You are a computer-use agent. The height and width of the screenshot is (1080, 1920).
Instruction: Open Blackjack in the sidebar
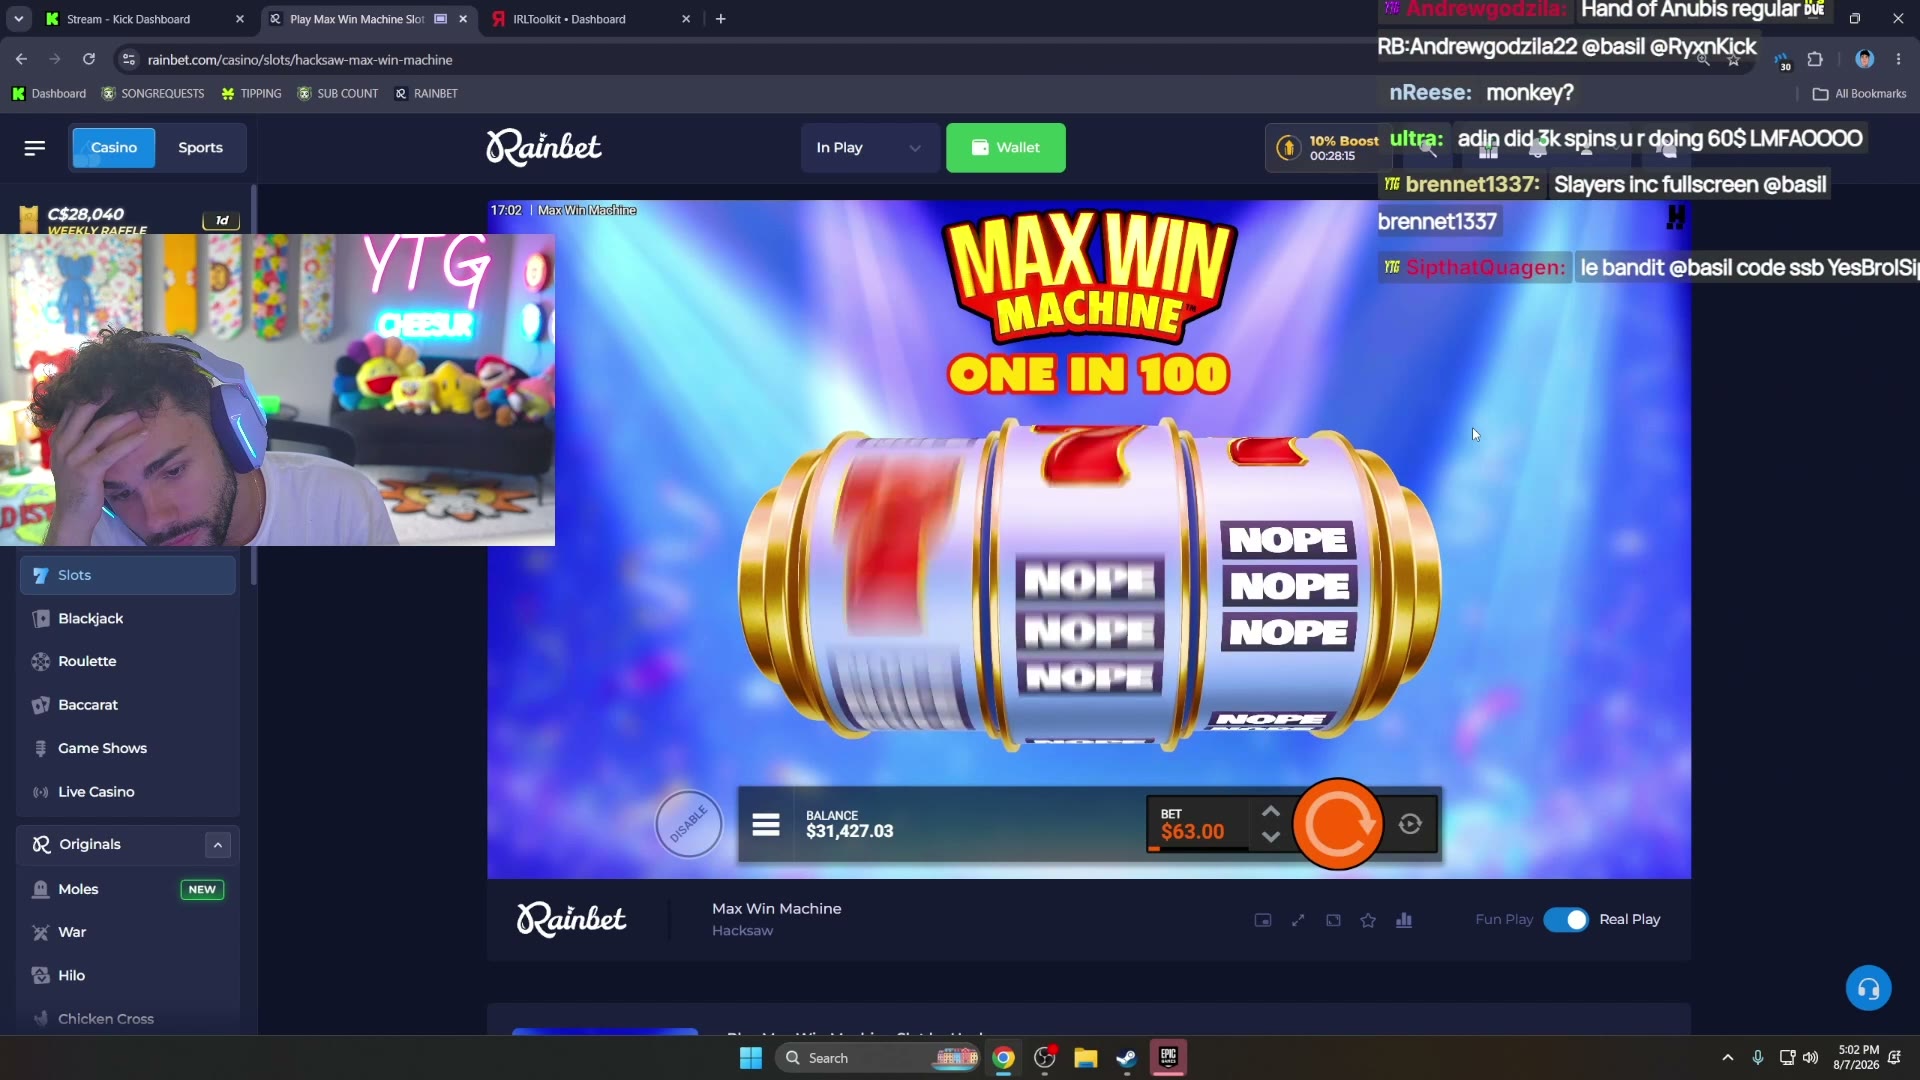point(127,618)
